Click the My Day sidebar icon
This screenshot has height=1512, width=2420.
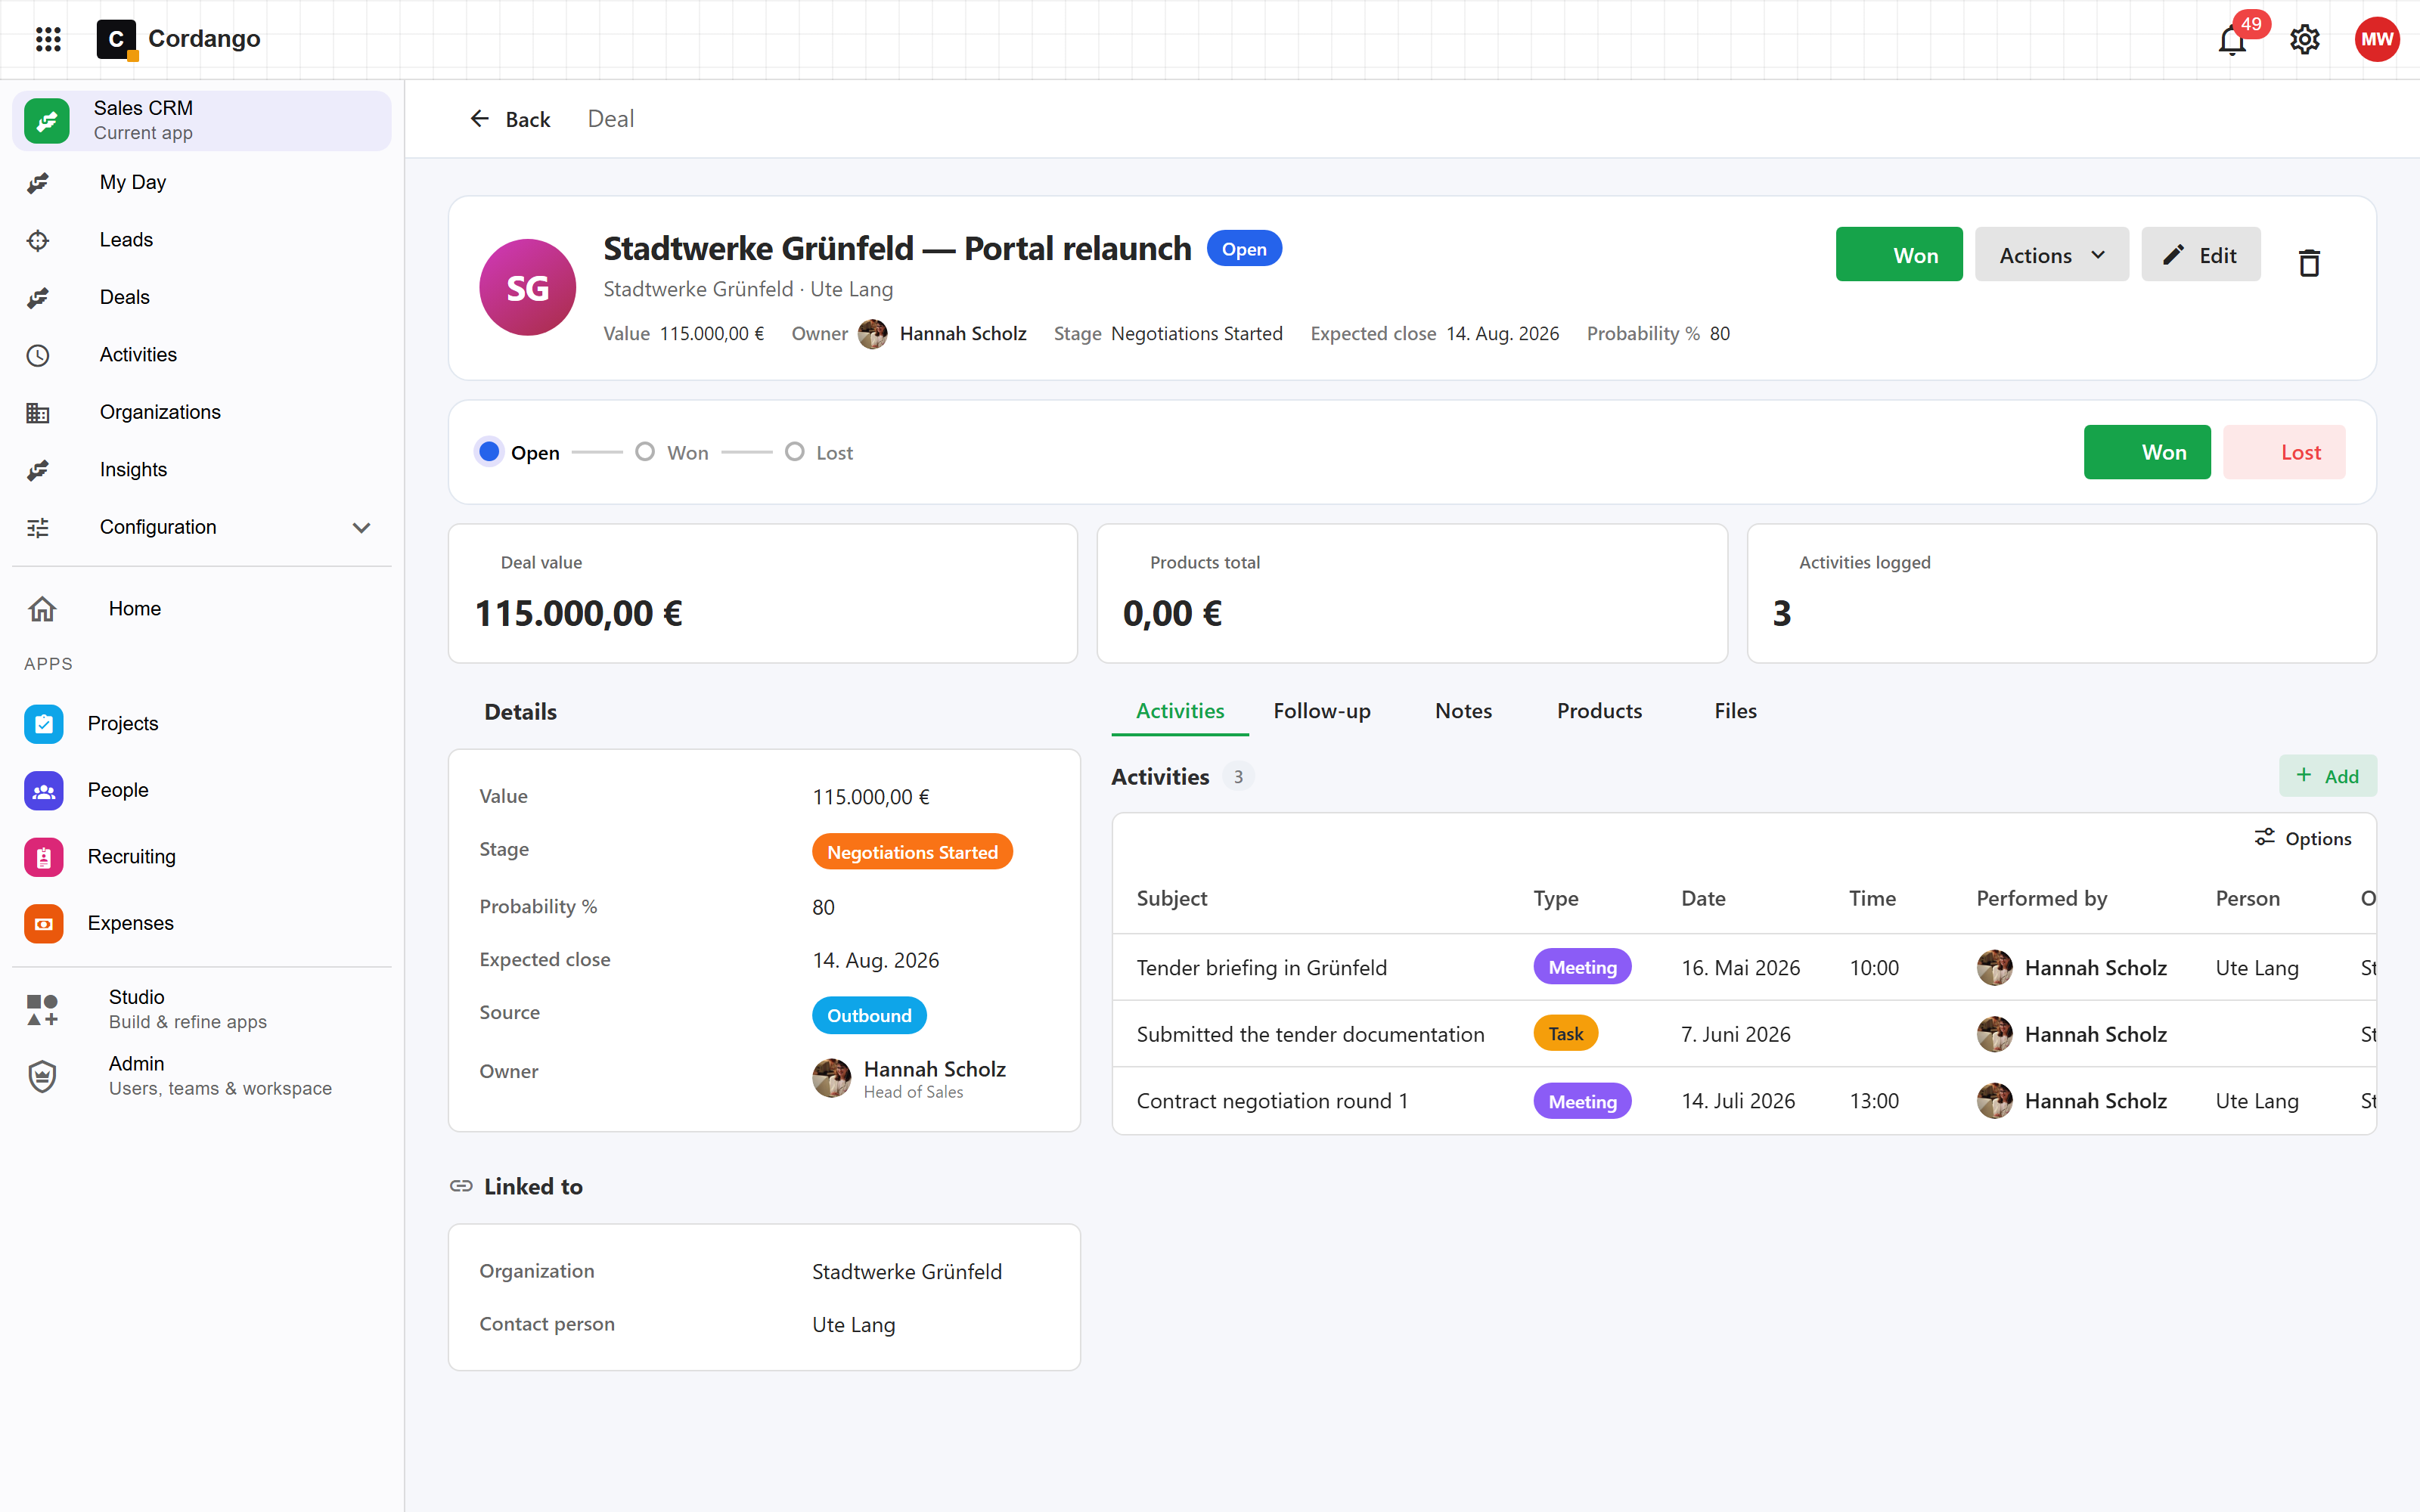tap(38, 183)
